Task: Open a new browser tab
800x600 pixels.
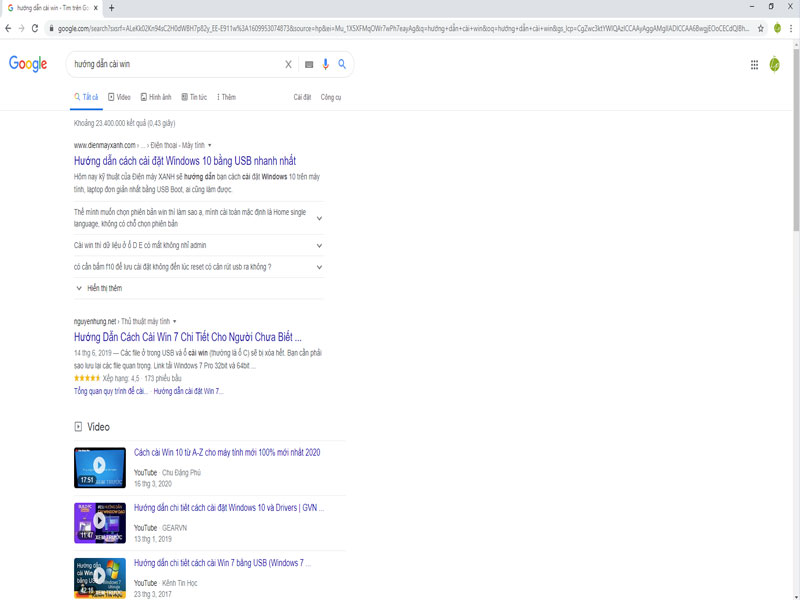Action: (x=112, y=8)
